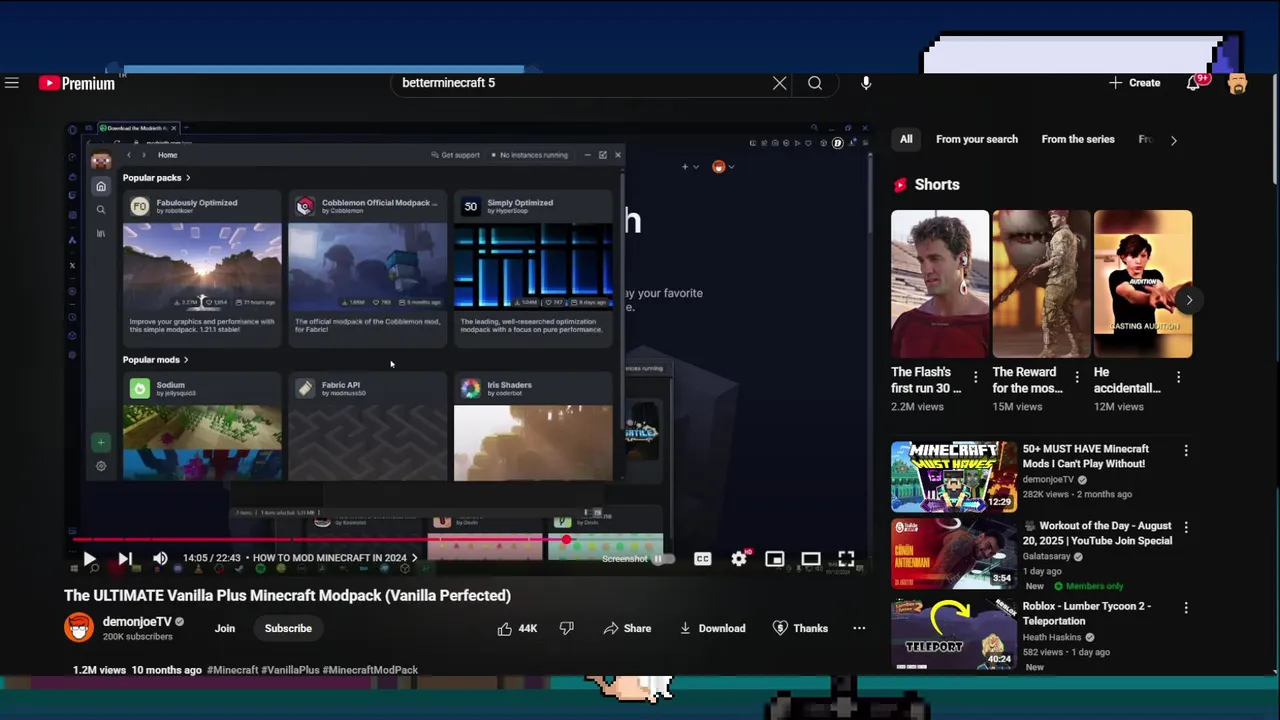1280x720 pixels.
Task: Send Thanks to the creator
Action: (x=800, y=628)
